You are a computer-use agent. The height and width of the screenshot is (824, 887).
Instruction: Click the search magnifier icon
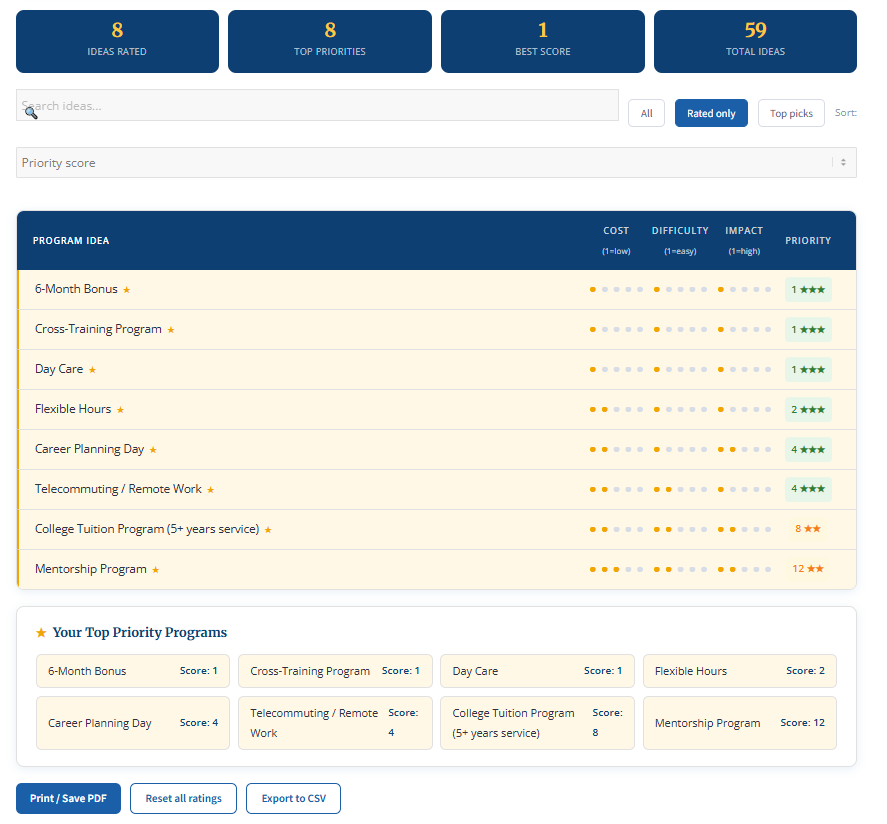point(30,112)
